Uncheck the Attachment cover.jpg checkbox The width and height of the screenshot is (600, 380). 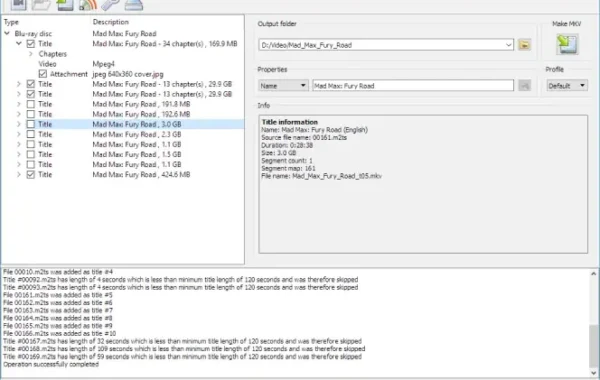(x=42, y=74)
